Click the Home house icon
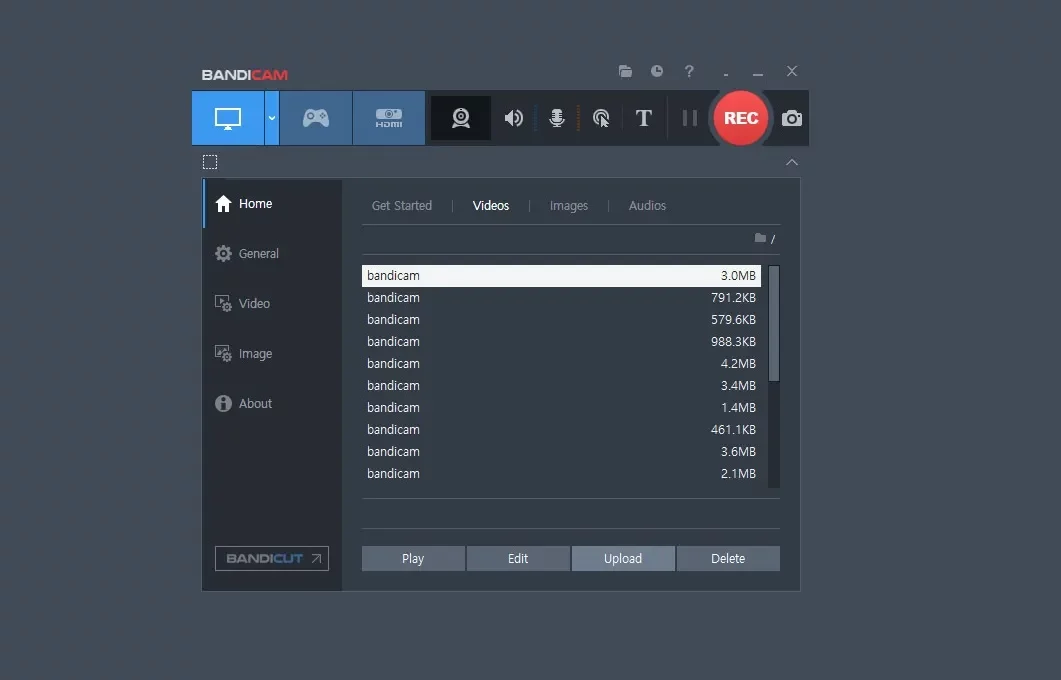Image resolution: width=1061 pixels, height=680 pixels. click(223, 204)
